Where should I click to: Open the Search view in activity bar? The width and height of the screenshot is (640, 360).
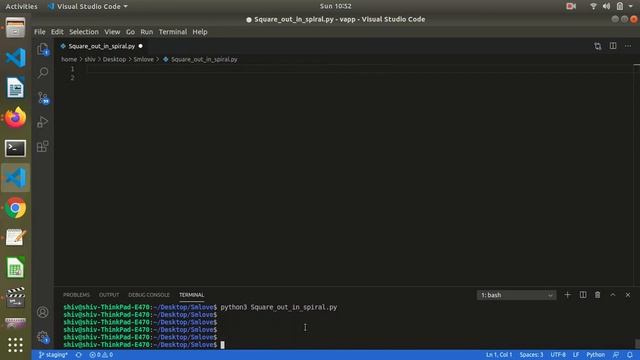pyautogui.click(x=43, y=73)
